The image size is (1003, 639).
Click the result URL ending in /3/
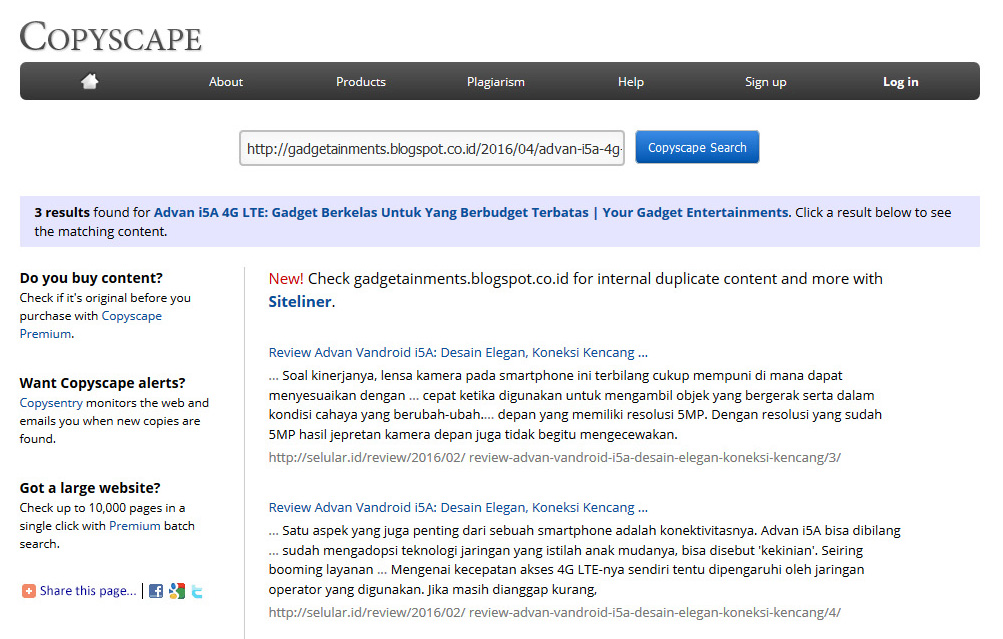[x=555, y=457]
